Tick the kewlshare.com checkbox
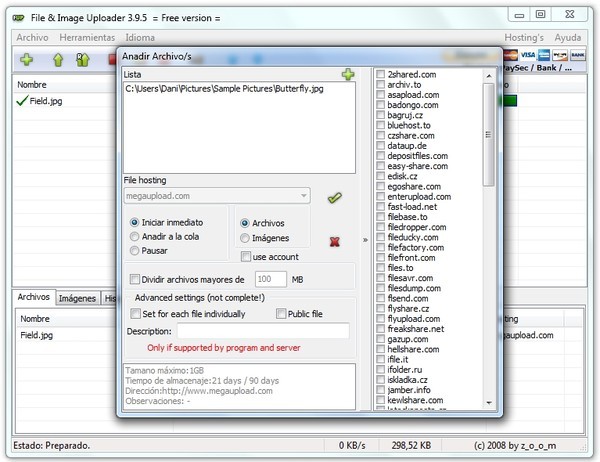The height and width of the screenshot is (462, 600). [x=380, y=400]
